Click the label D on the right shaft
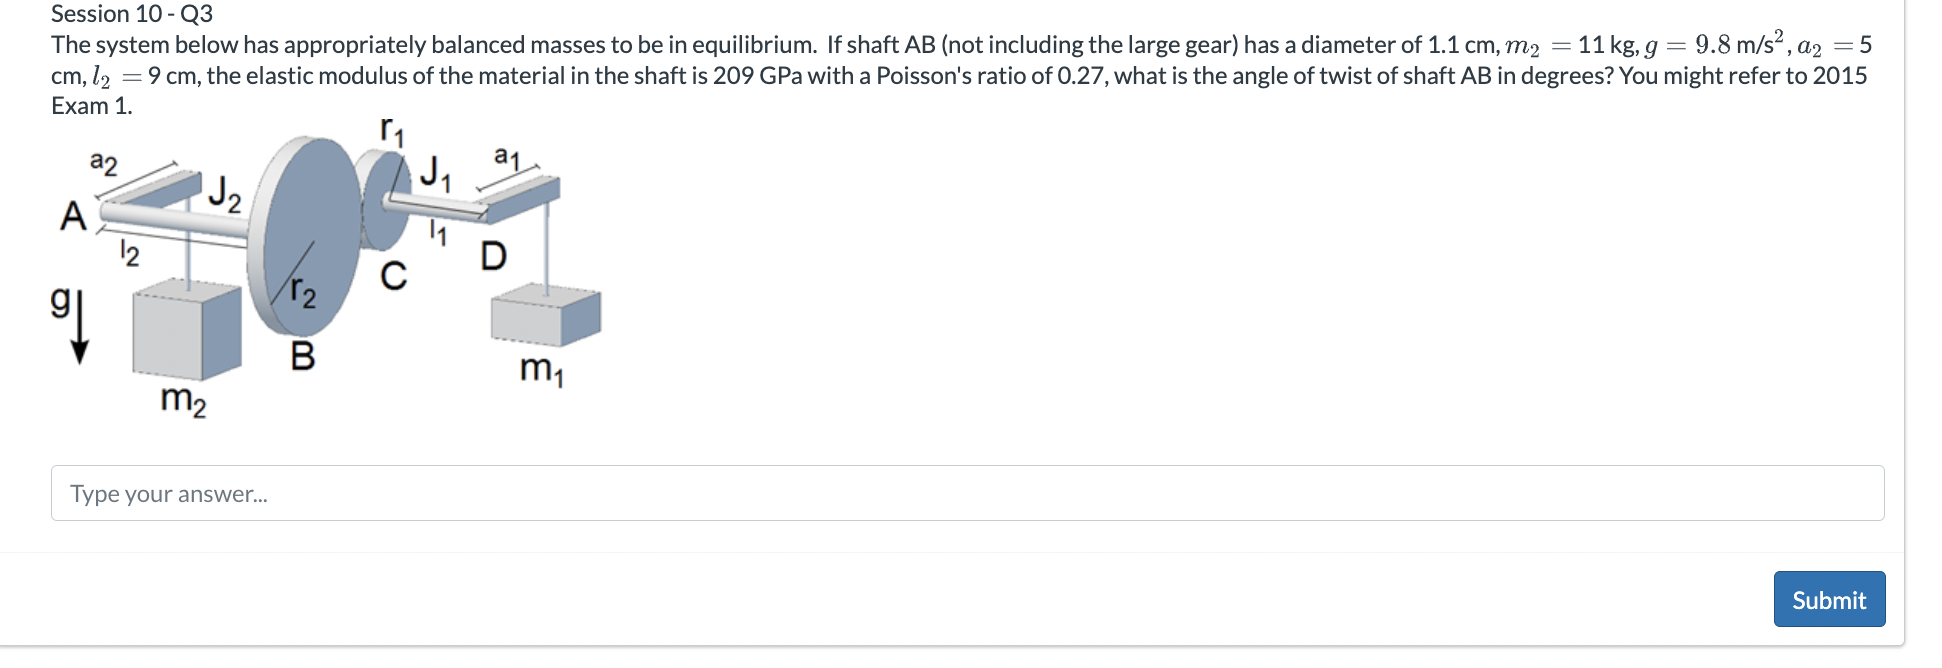 coord(493,255)
